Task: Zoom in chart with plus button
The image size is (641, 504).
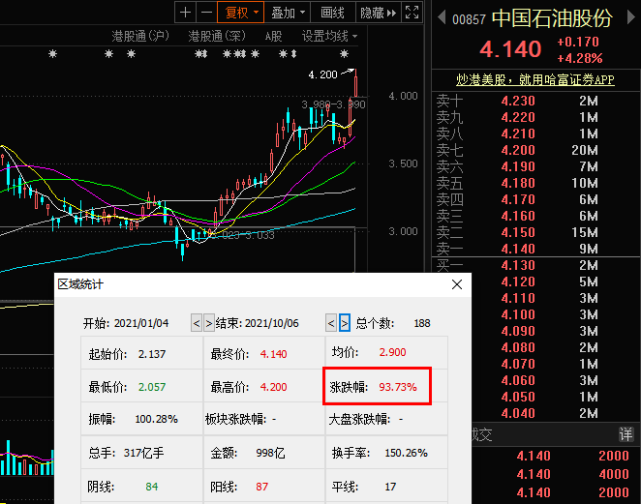Action: point(185,12)
